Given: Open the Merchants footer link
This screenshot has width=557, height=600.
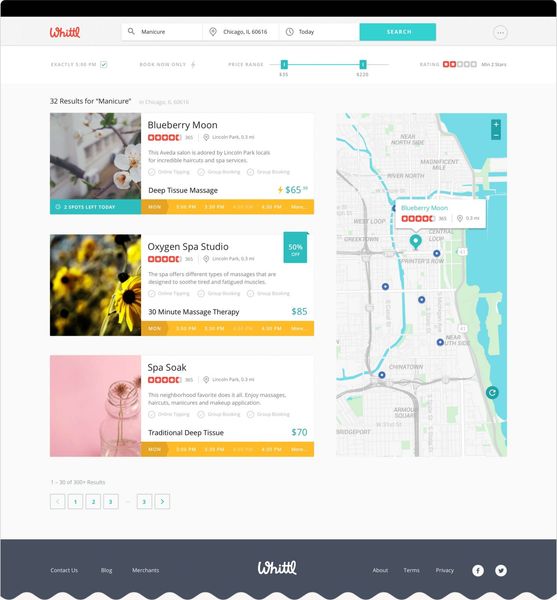Looking at the screenshot, I should pos(145,570).
